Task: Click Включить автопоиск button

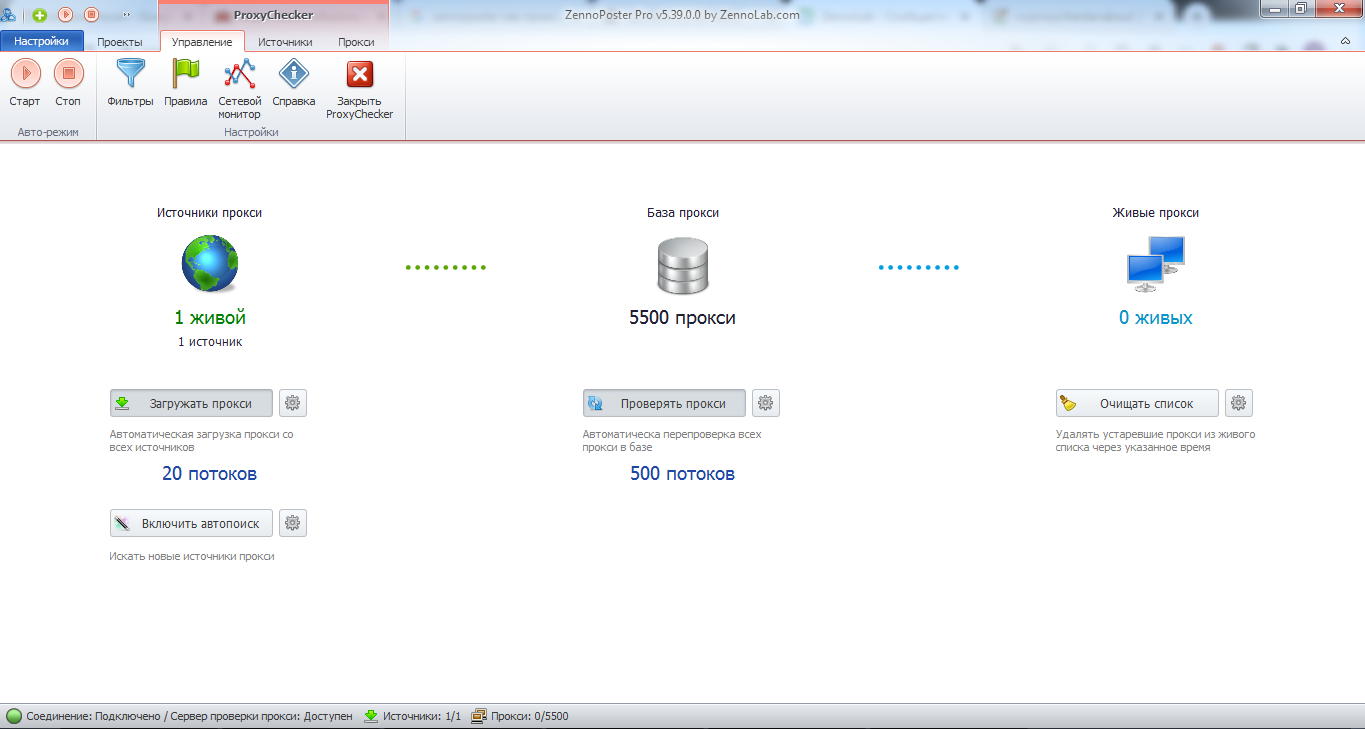Action: point(191,523)
